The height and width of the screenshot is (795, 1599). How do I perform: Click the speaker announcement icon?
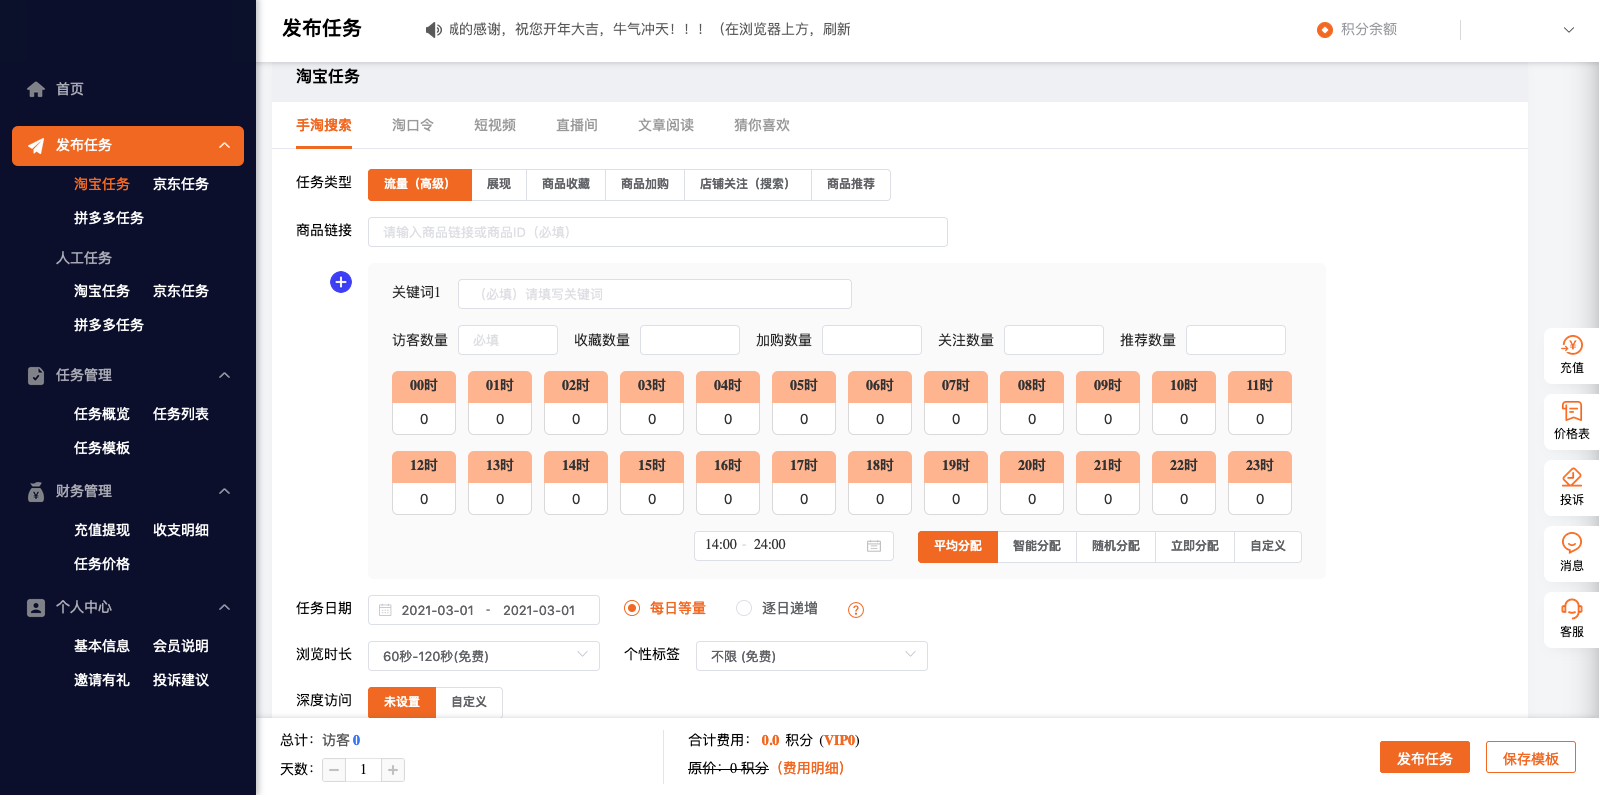point(433,30)
